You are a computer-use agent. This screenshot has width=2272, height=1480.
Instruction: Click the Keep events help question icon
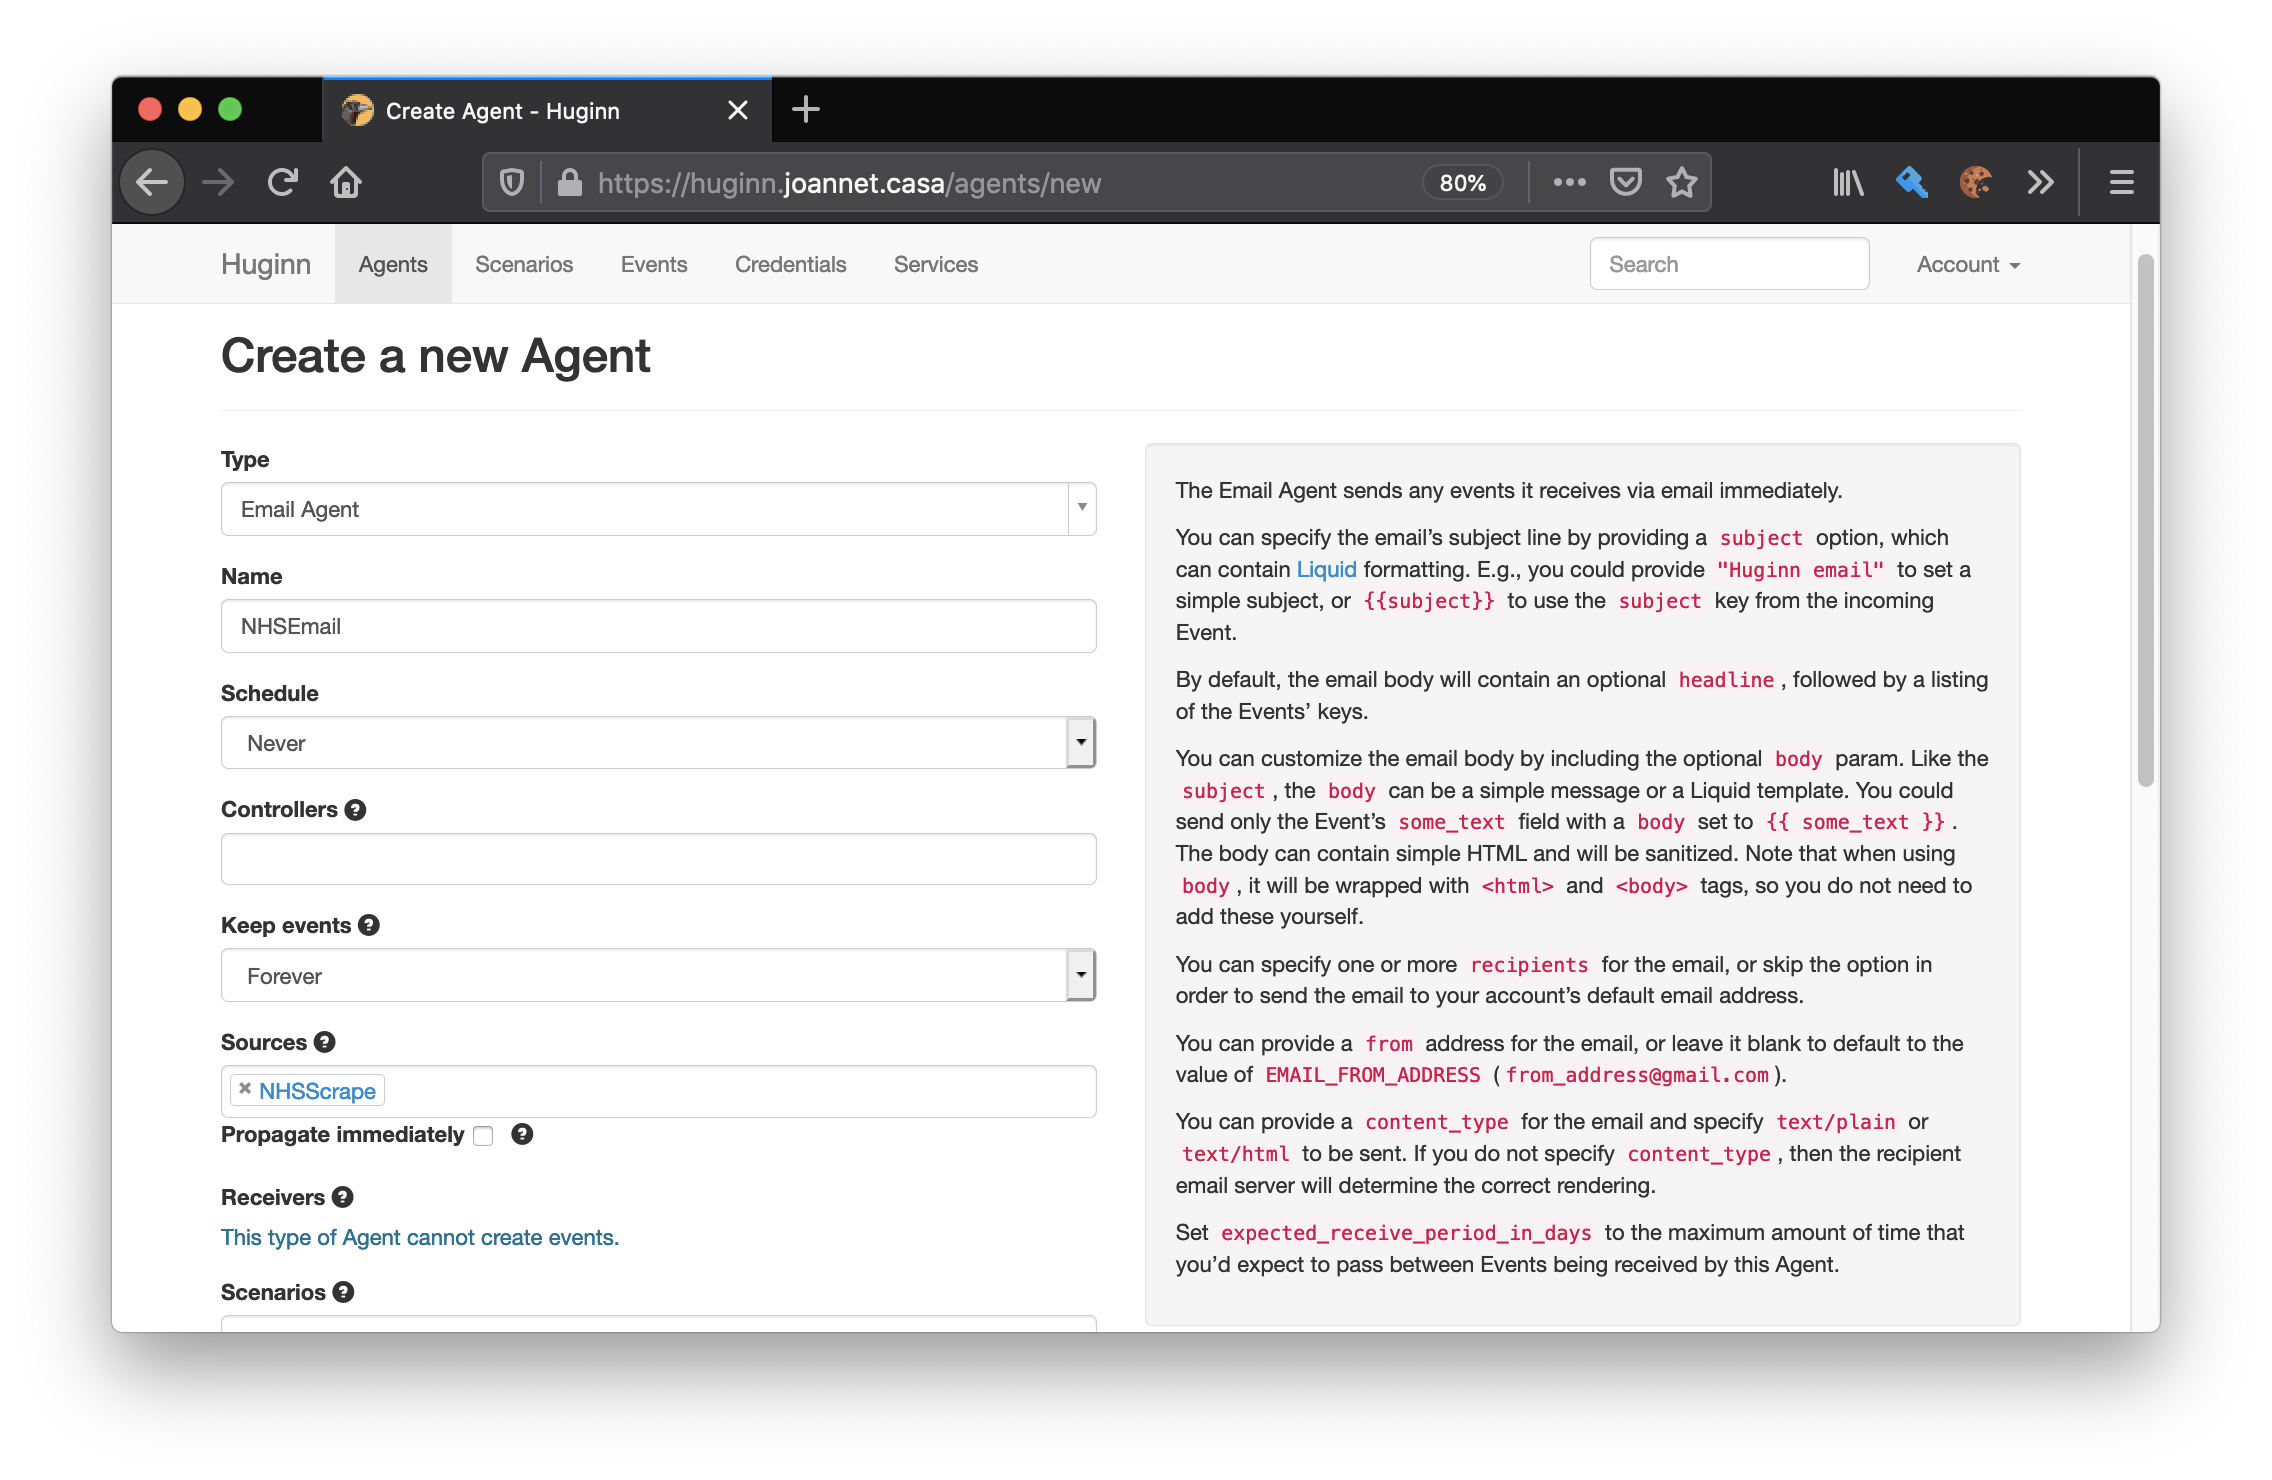369,925
